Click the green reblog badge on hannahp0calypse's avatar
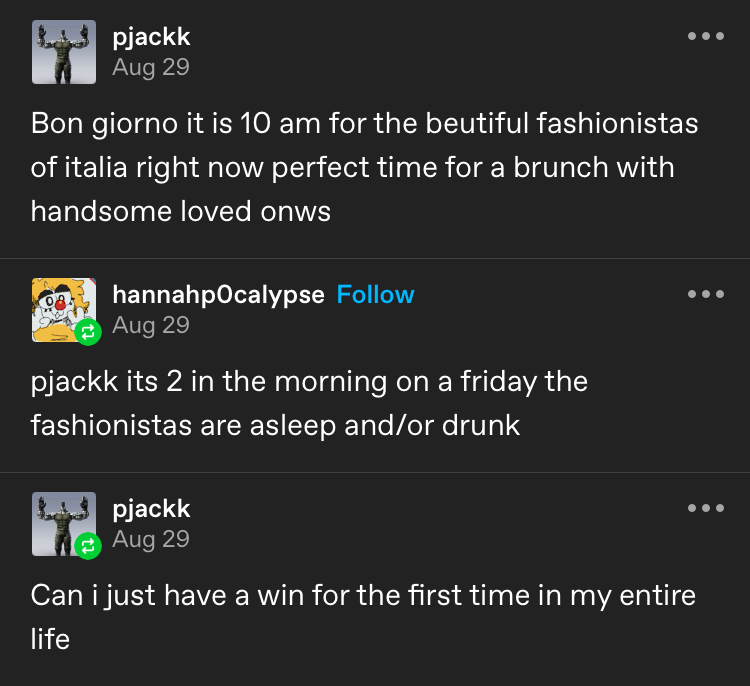 pyautogui.click(x=88, y=333)
